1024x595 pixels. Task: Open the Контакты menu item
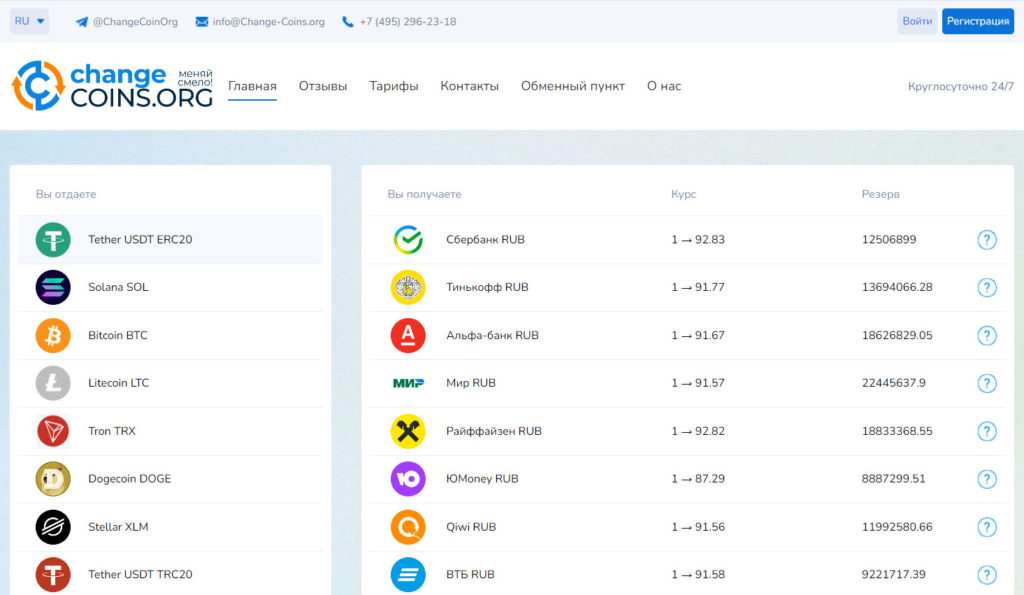pyautogui.click(x=470, y=86)
